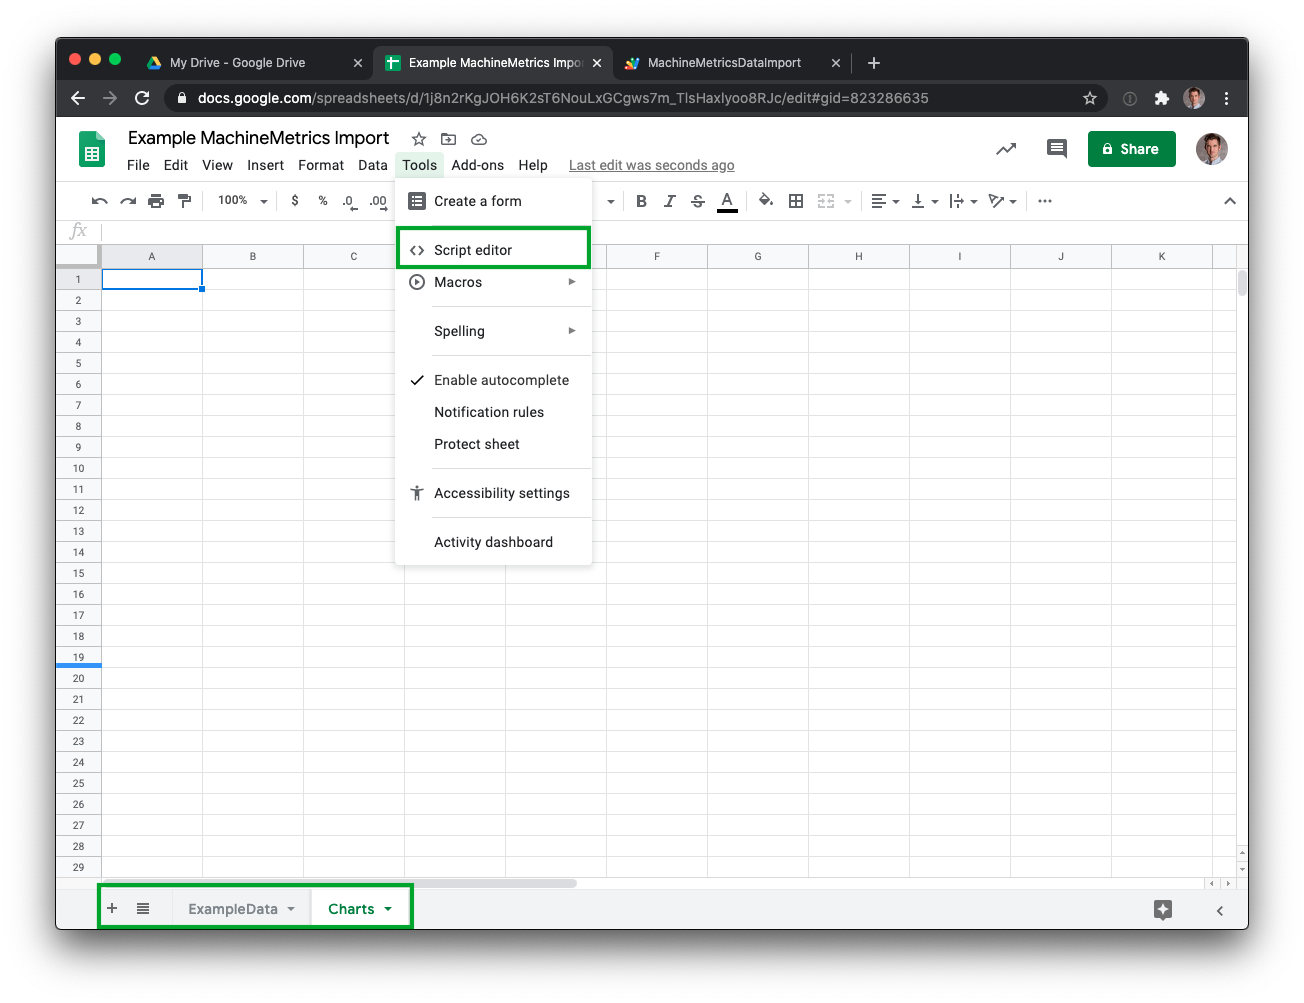This screenshot has height=1003, width=1304.
Task: Open the File menu
Action: point(138,165)
